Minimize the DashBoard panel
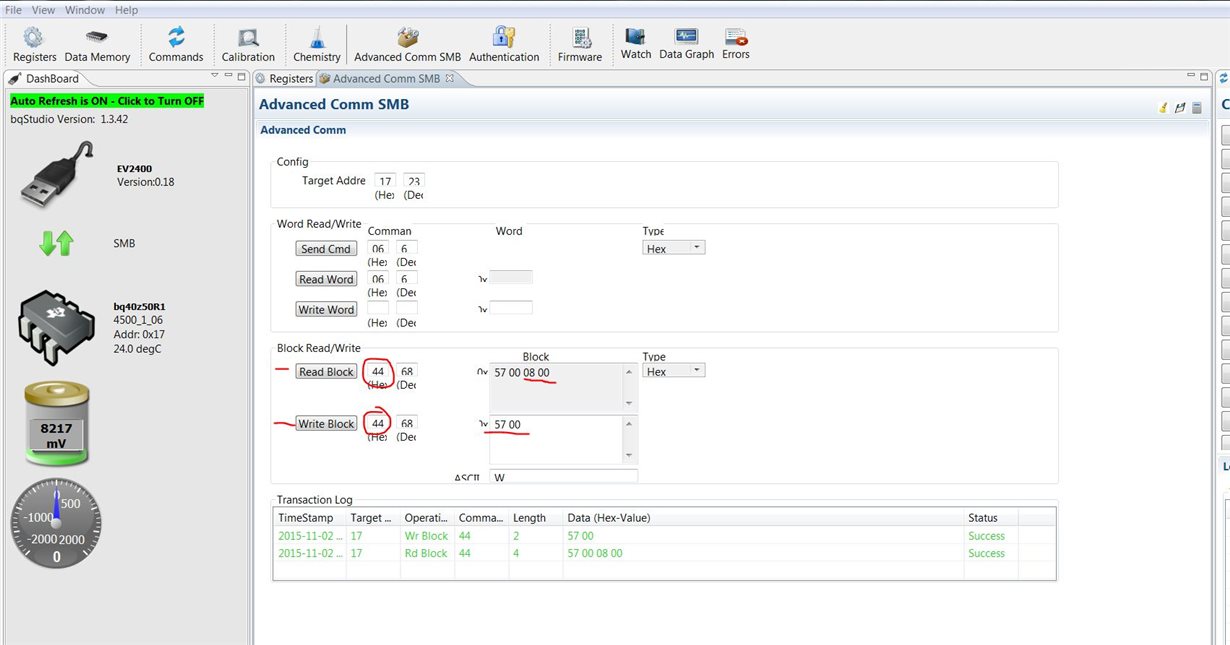This screenshot has height=645, width=1230. (229, 76)
